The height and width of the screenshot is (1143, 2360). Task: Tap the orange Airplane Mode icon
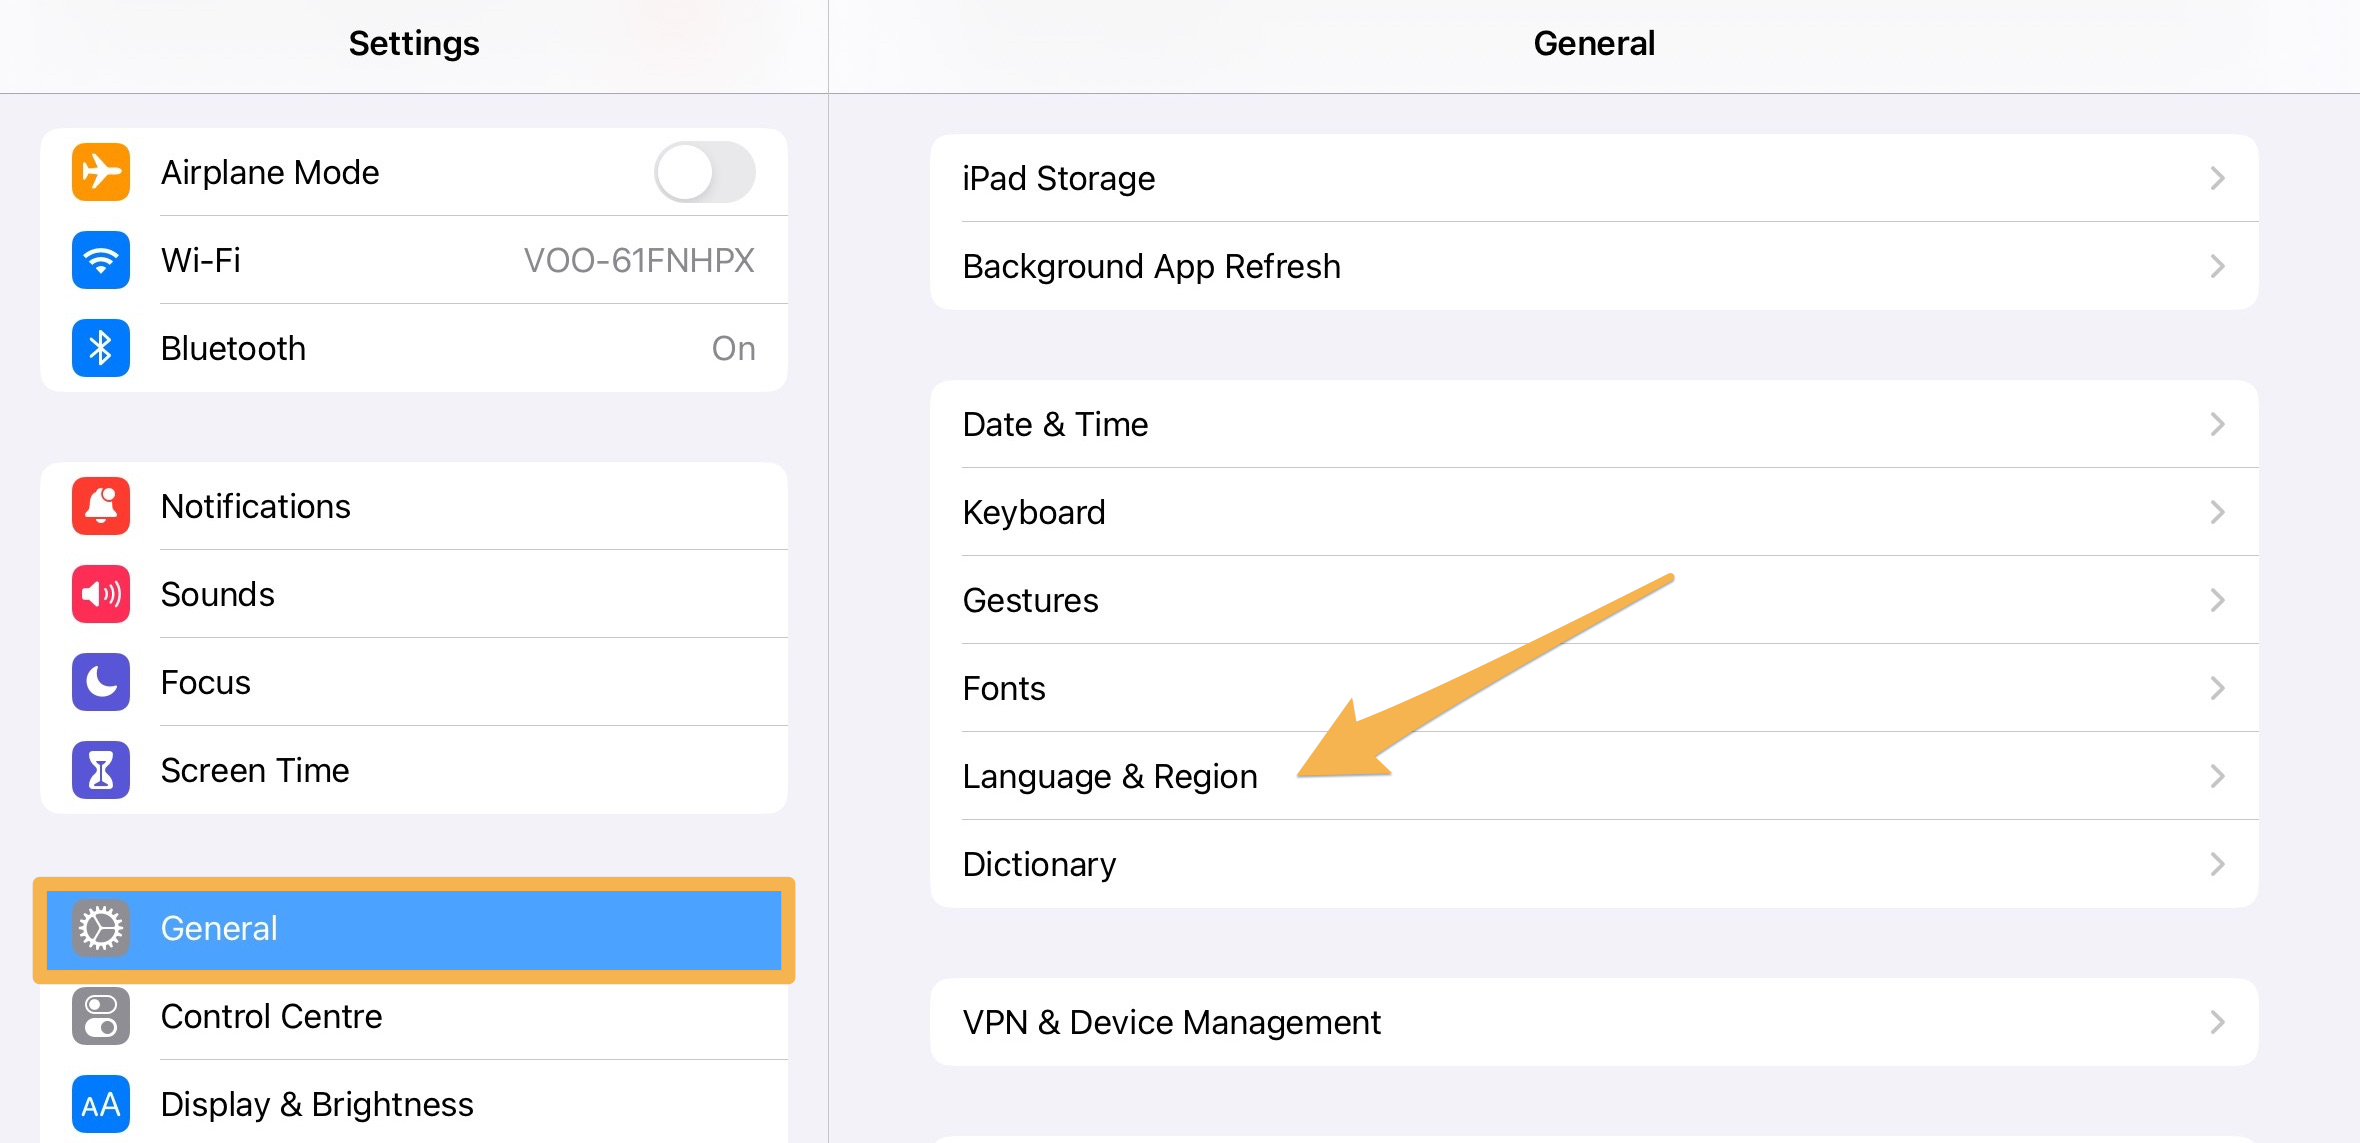[x=101, y=172]
